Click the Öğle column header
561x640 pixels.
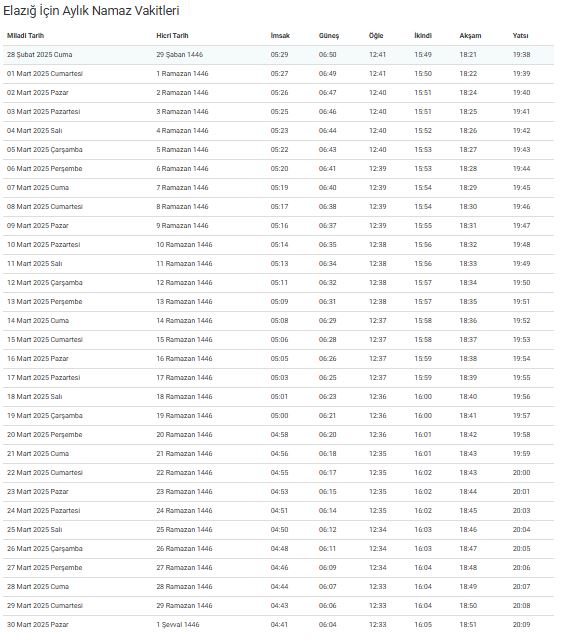click(x=376, y=36)
